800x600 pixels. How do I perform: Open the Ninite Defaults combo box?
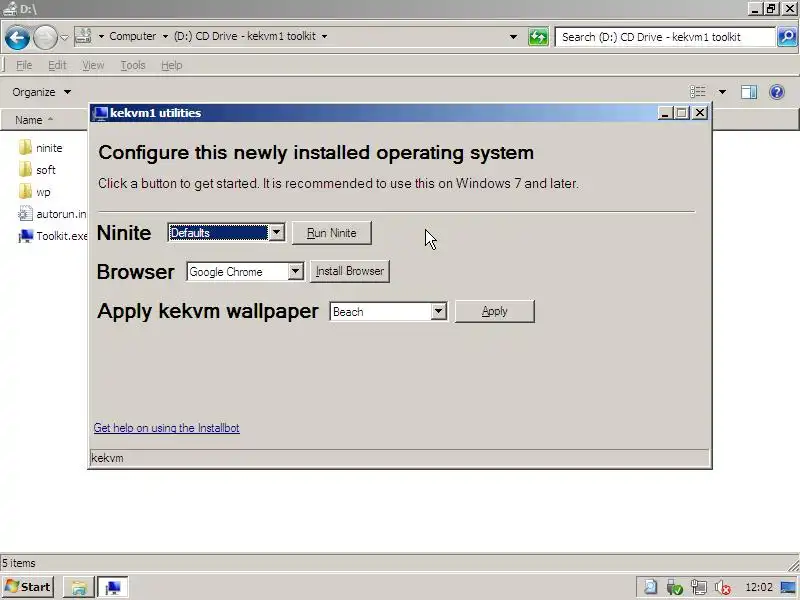[227, 233]
